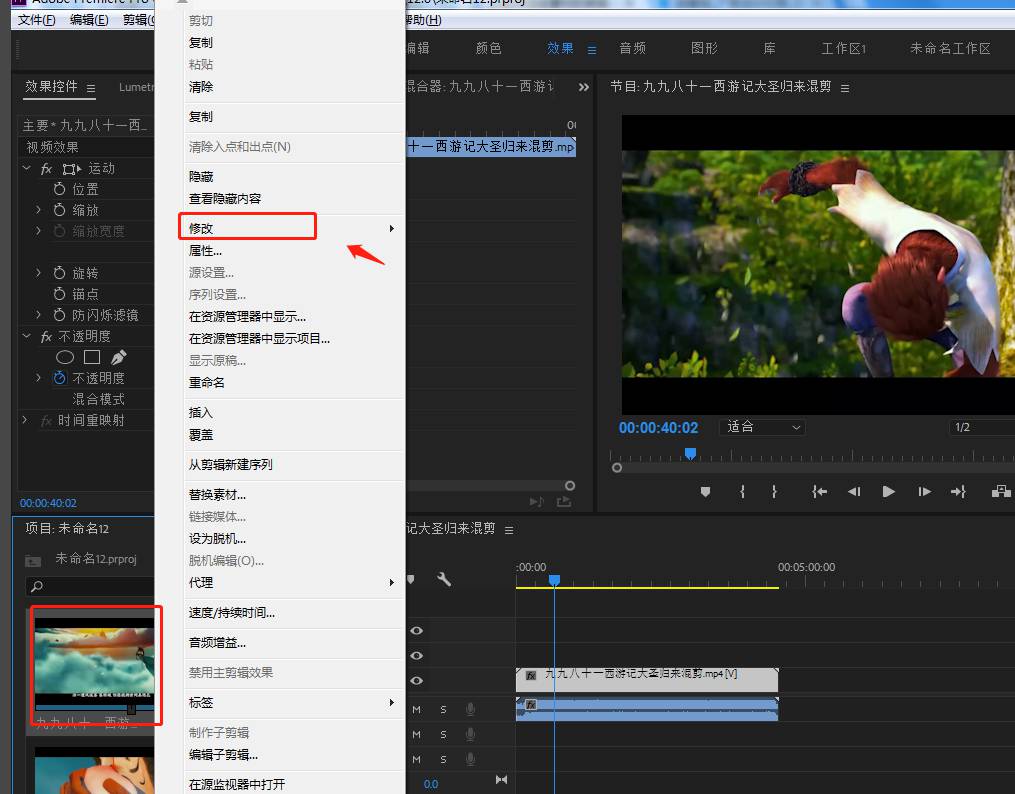Open the 适合 zoom level dropdown
Viewport: 1015px width, 794px height.
point(760,427)
